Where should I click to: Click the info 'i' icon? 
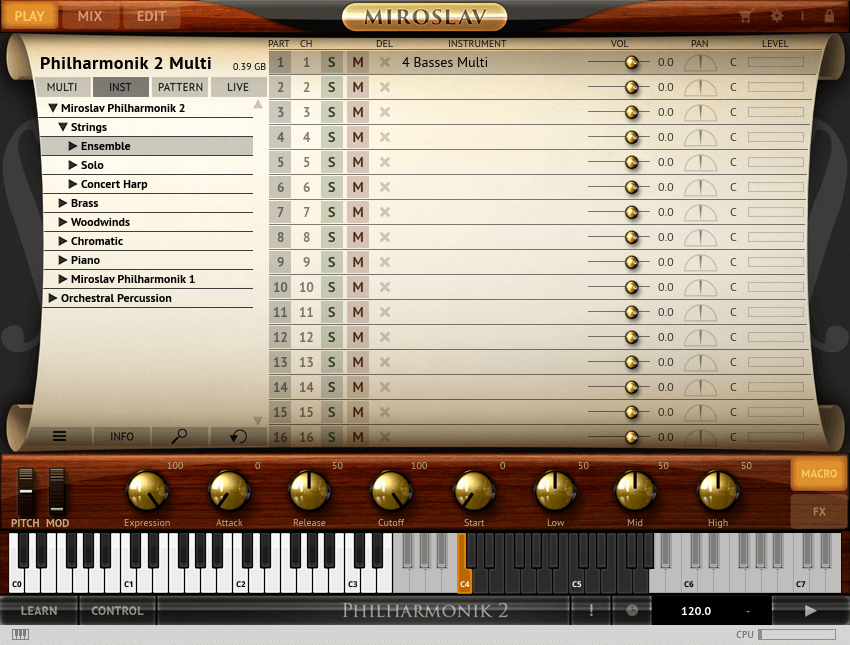click(x=802, y=16)
